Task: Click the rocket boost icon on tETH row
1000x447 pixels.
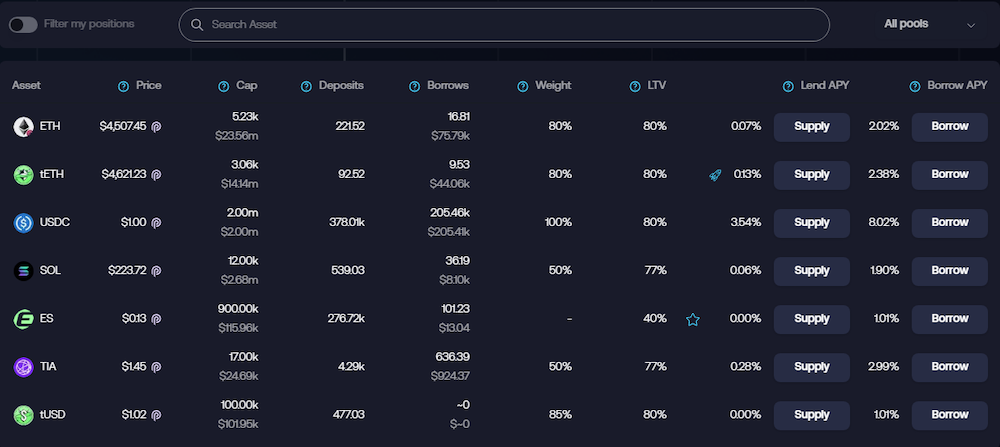Action: coord(715,175)
